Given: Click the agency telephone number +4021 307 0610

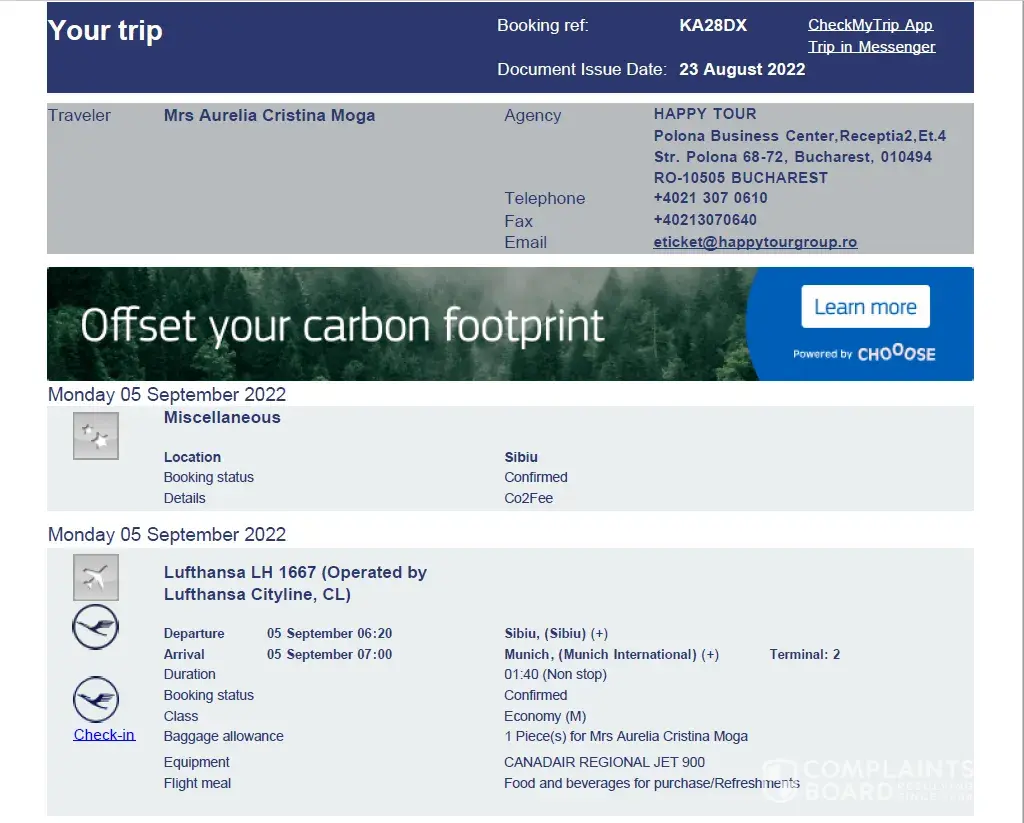Looking at the screenshot, I should click(x=710, y=198).
